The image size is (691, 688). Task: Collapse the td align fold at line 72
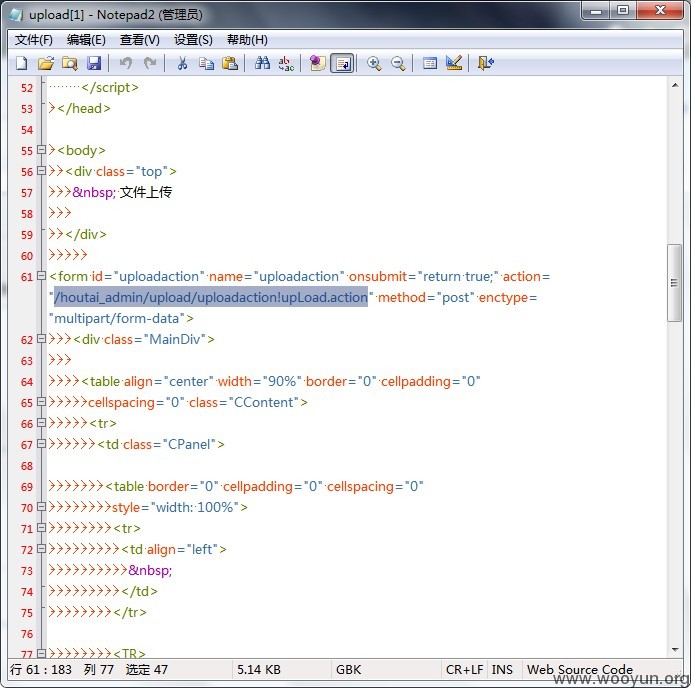pyautogui.click(x=41, y=549)
